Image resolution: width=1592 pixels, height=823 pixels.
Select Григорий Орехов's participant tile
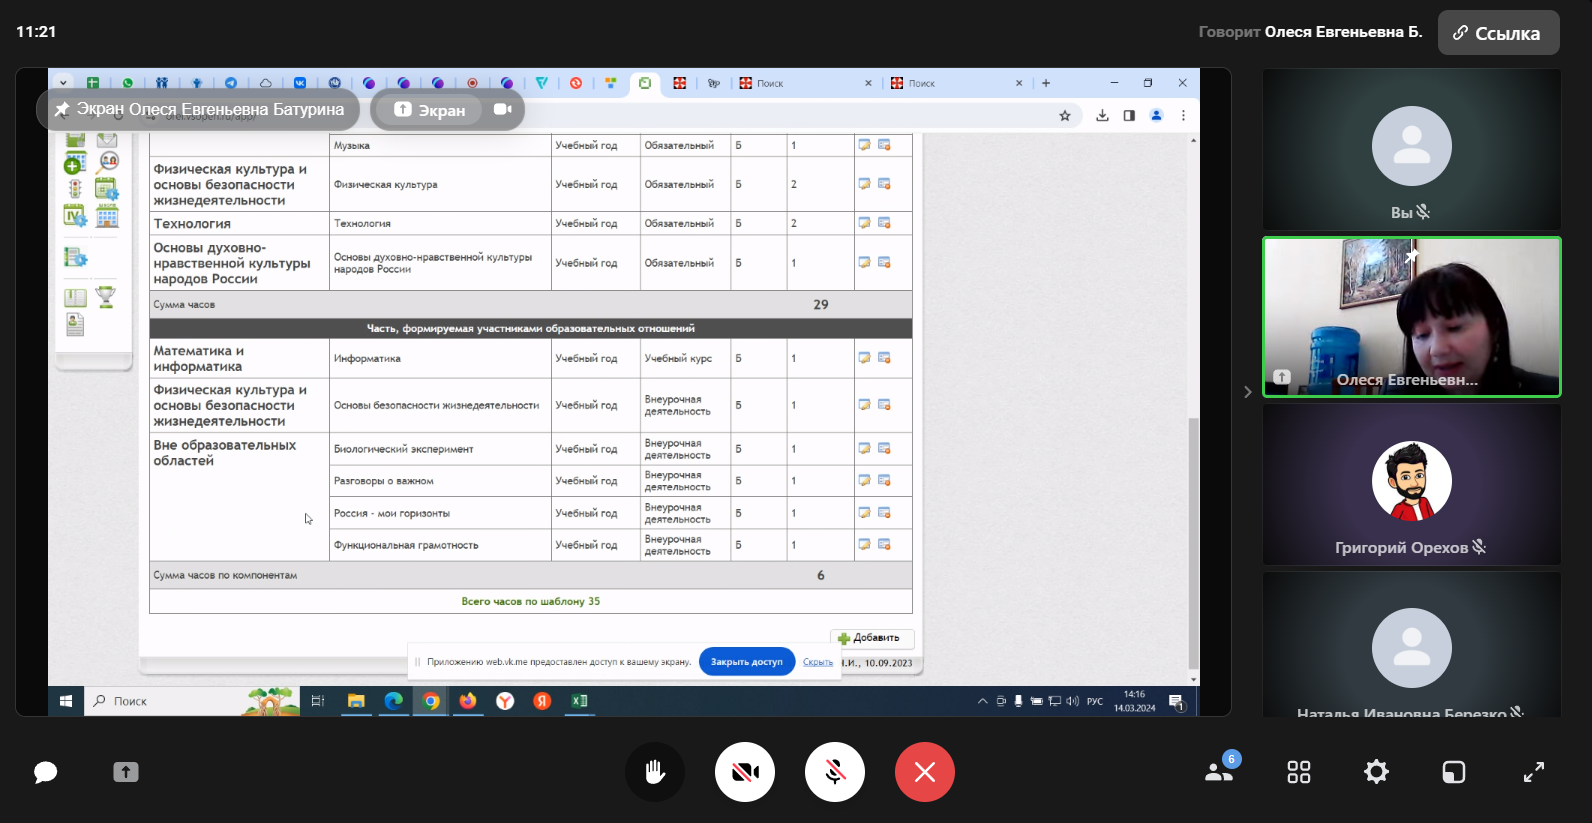[1411, 485]
